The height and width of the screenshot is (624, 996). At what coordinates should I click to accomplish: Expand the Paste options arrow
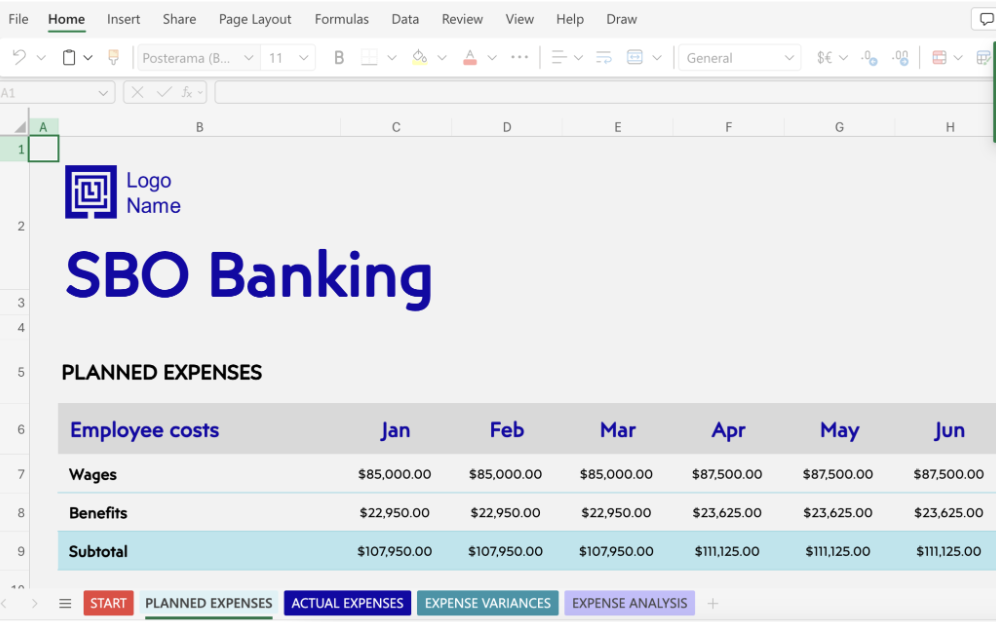[88, 58]
